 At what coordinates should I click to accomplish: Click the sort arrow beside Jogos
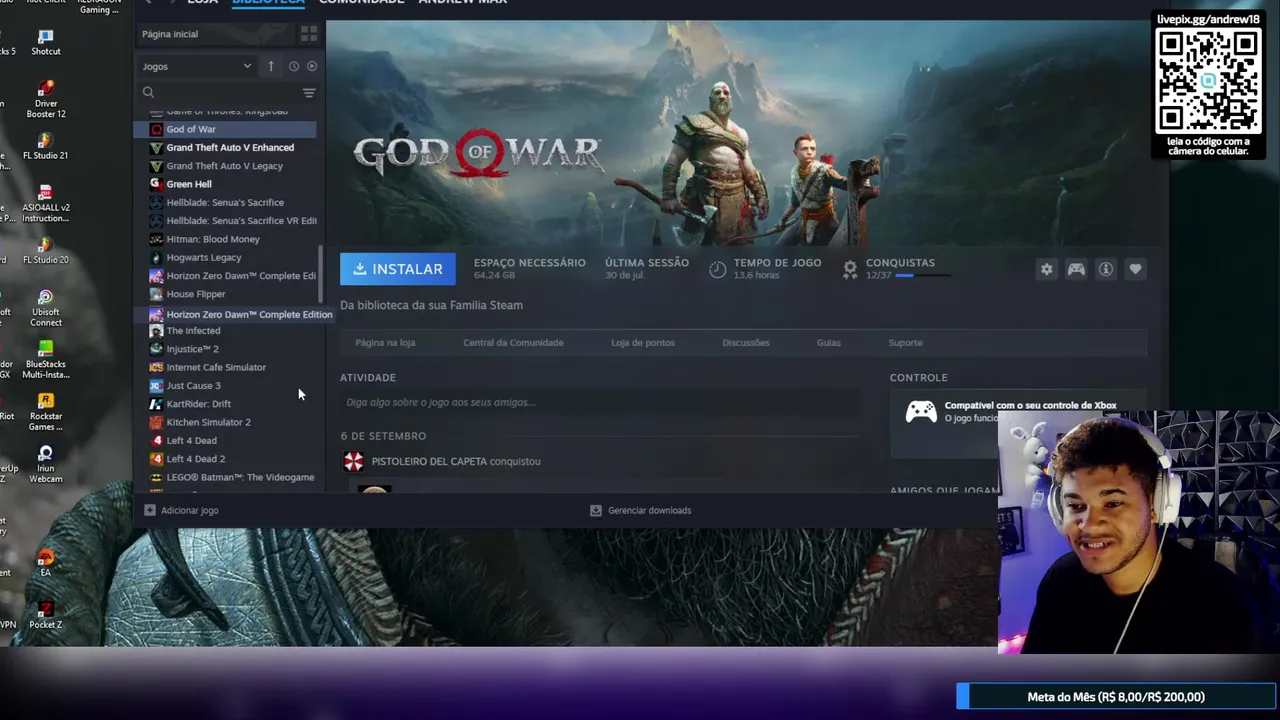(271, 66)
